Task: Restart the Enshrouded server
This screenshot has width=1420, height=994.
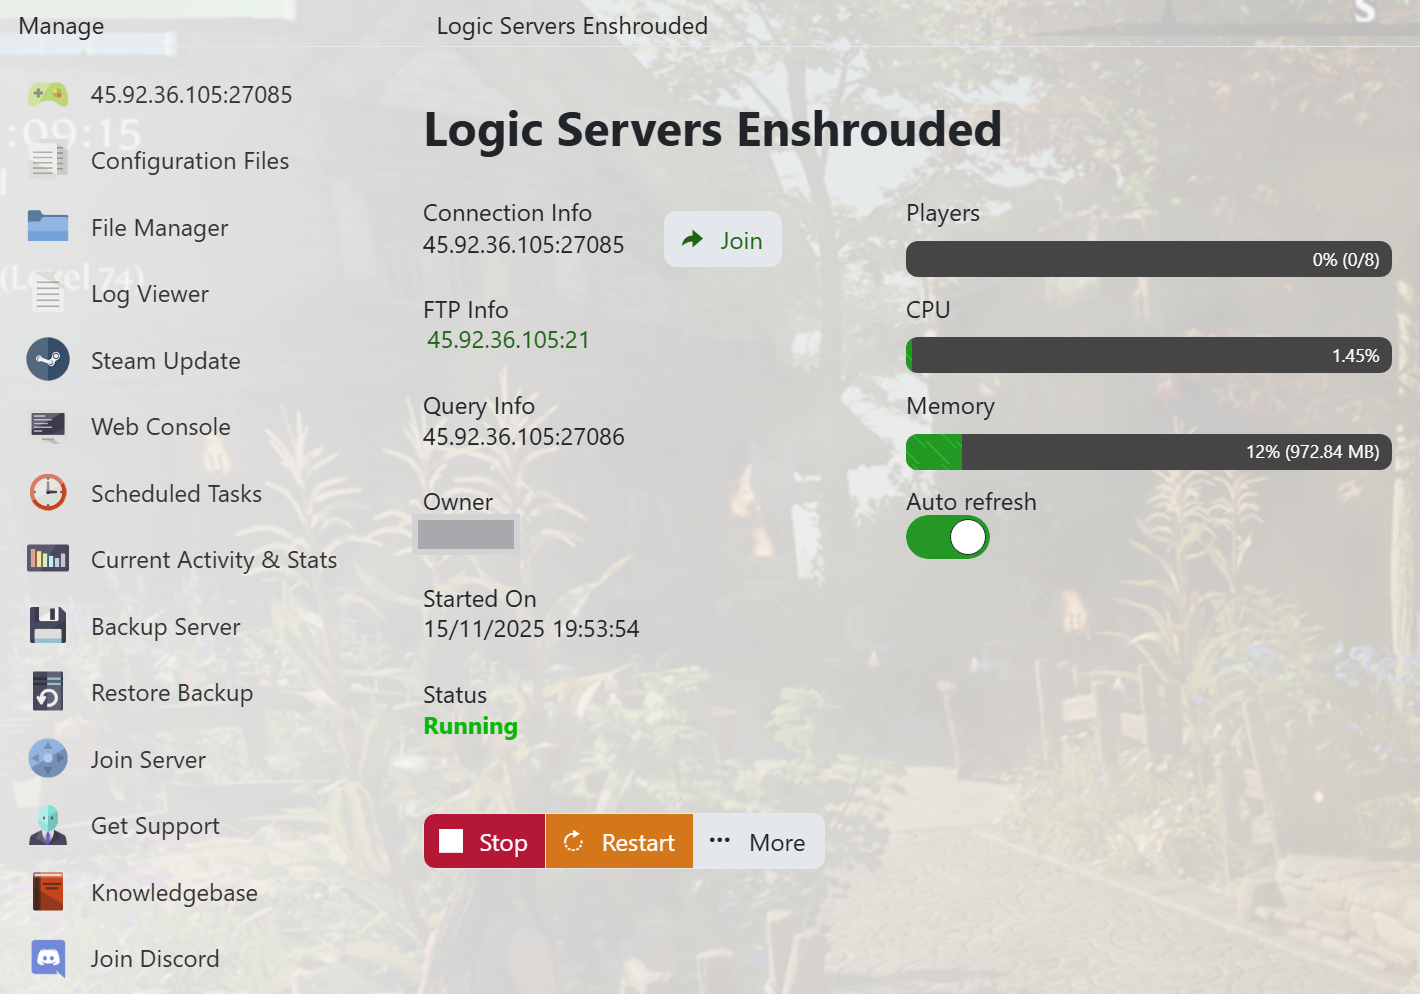Action: point(619,842)
